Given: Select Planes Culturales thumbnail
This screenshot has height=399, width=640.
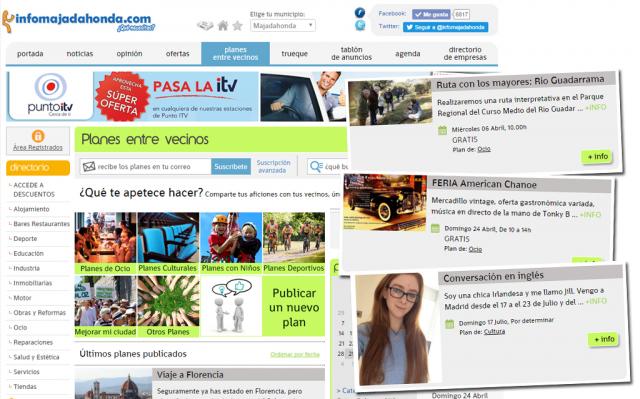Looking at the screenshot, I should pos(168,243).
